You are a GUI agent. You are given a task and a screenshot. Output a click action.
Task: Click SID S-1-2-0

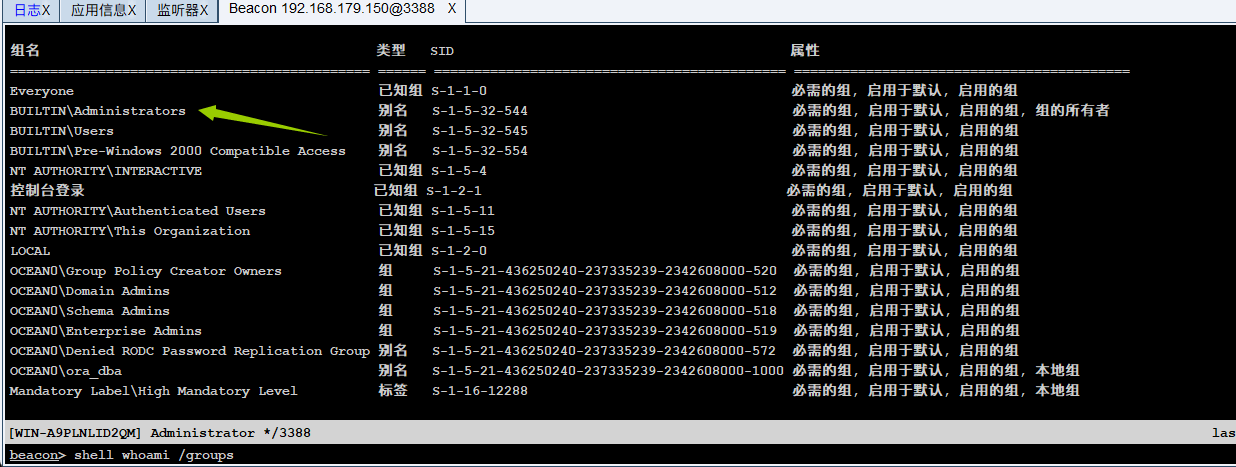pos(459,251)
